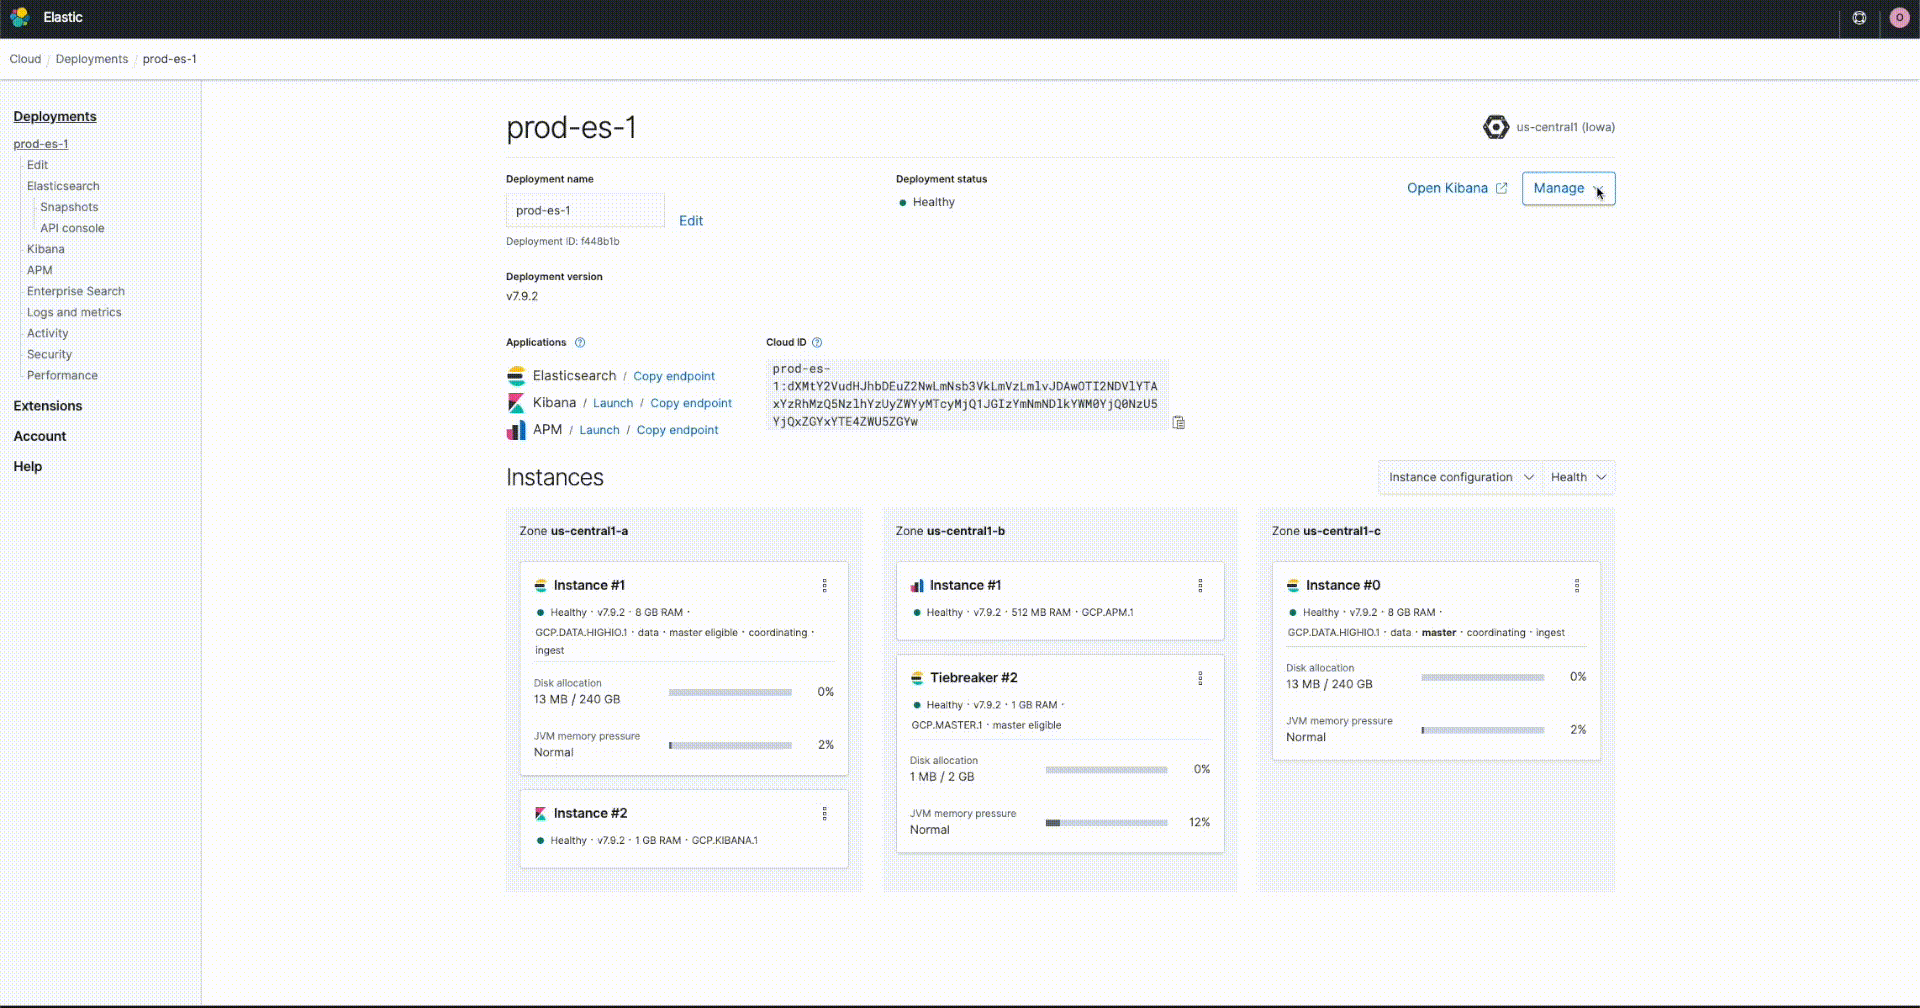Copy the Elasticsearch endpoint
This screenshot has width=1920, height=1008.
(674, 376)
